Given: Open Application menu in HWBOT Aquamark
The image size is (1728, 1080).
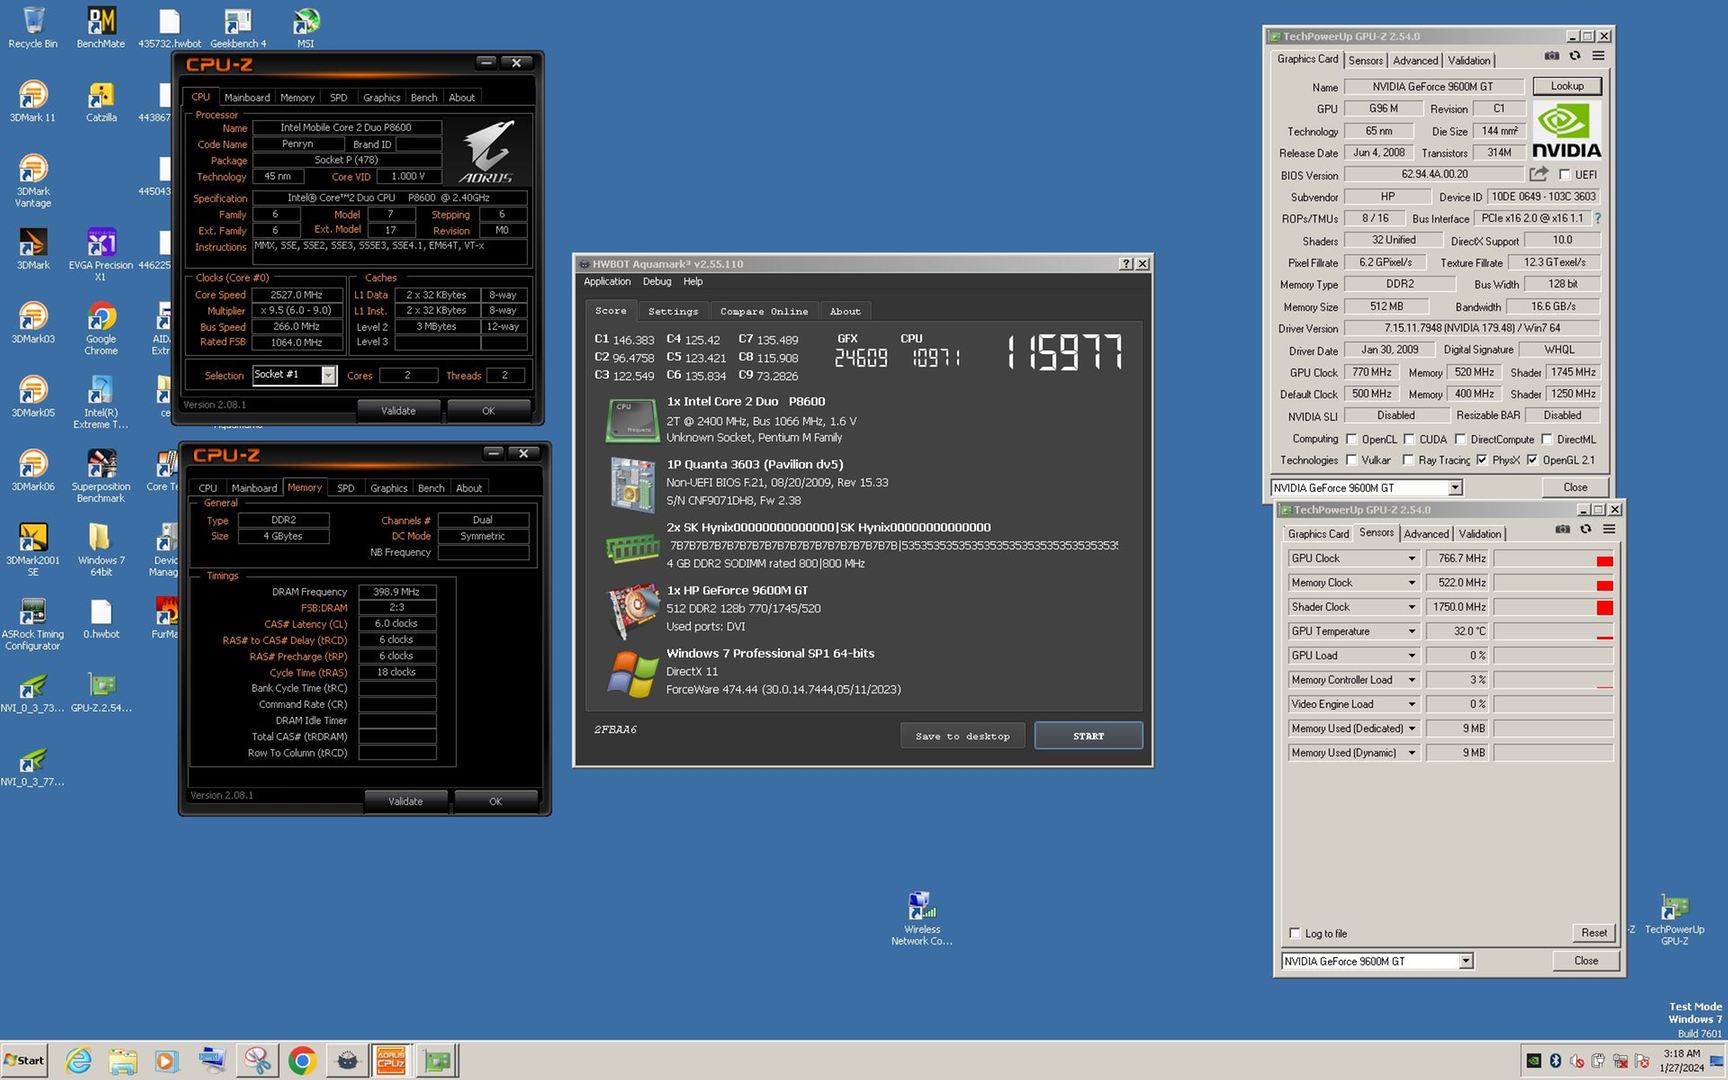Looking at the screenshot, I should tap(607, 282).
